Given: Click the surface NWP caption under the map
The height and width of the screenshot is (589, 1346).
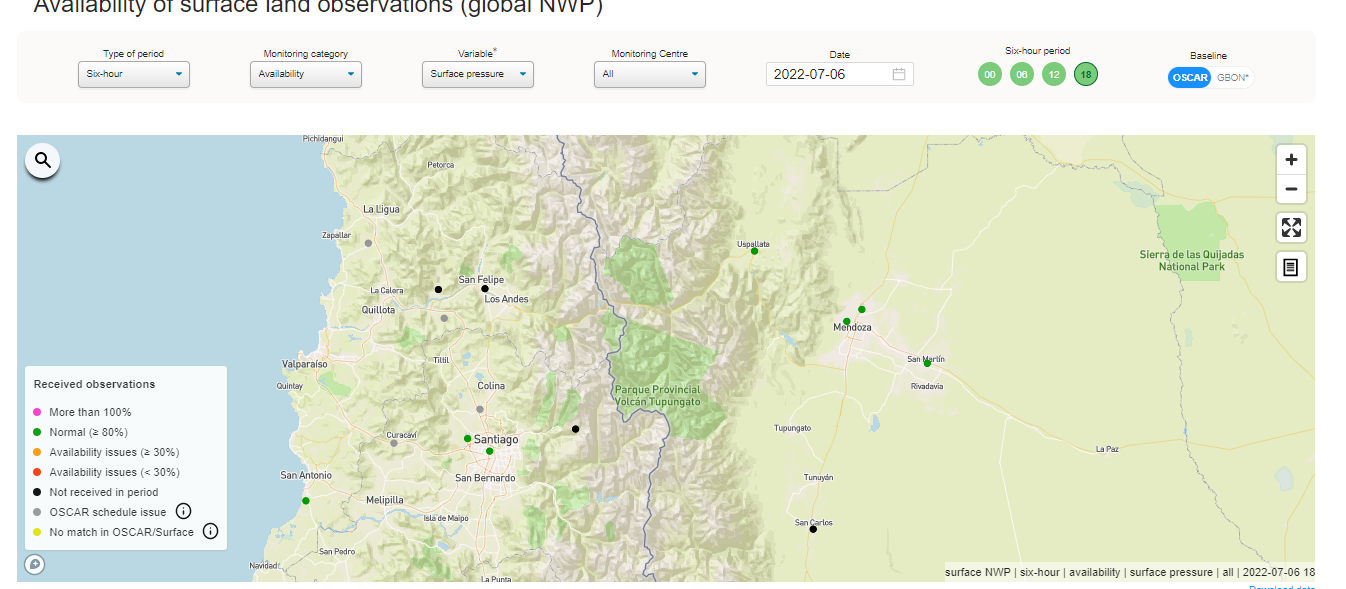Looking at the screenshot, I should tap(1130, 573).
